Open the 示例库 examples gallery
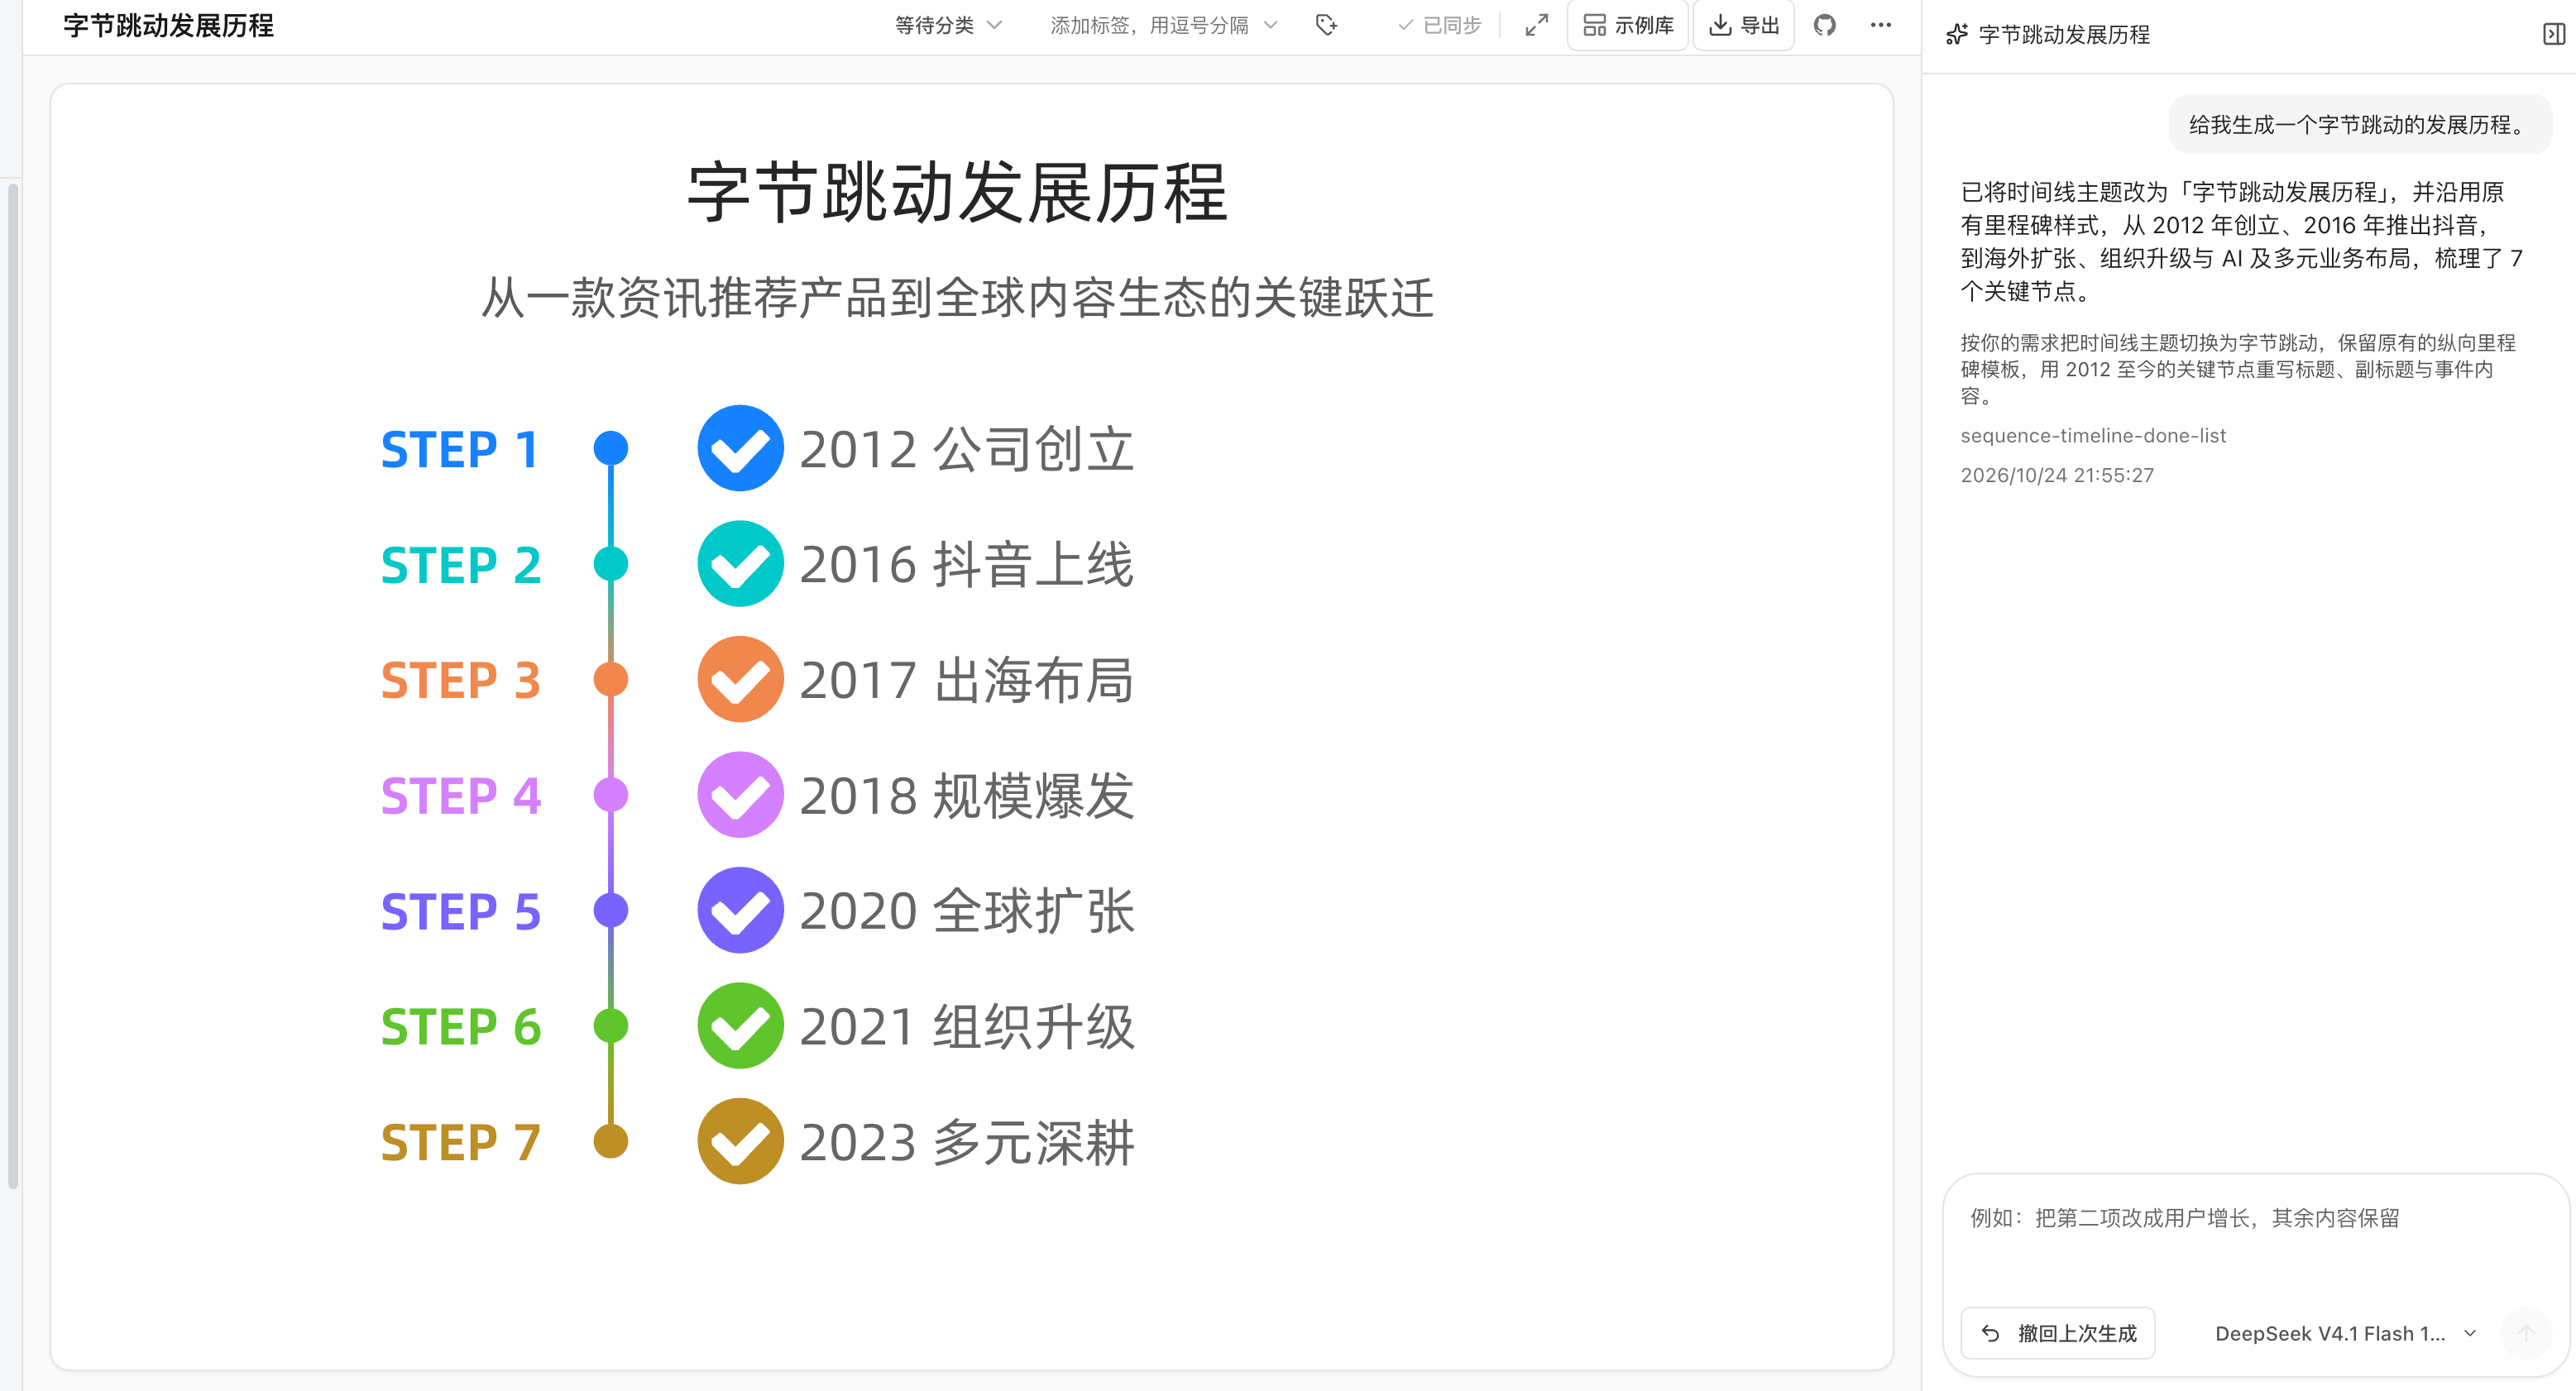 pos(1628,25)
